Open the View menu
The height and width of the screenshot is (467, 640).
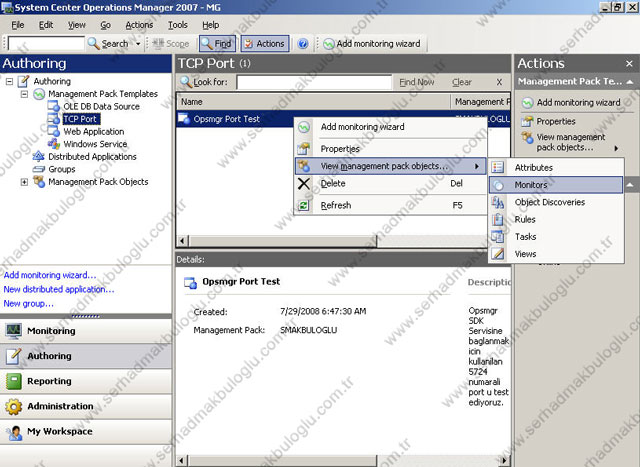pos(77,25)
